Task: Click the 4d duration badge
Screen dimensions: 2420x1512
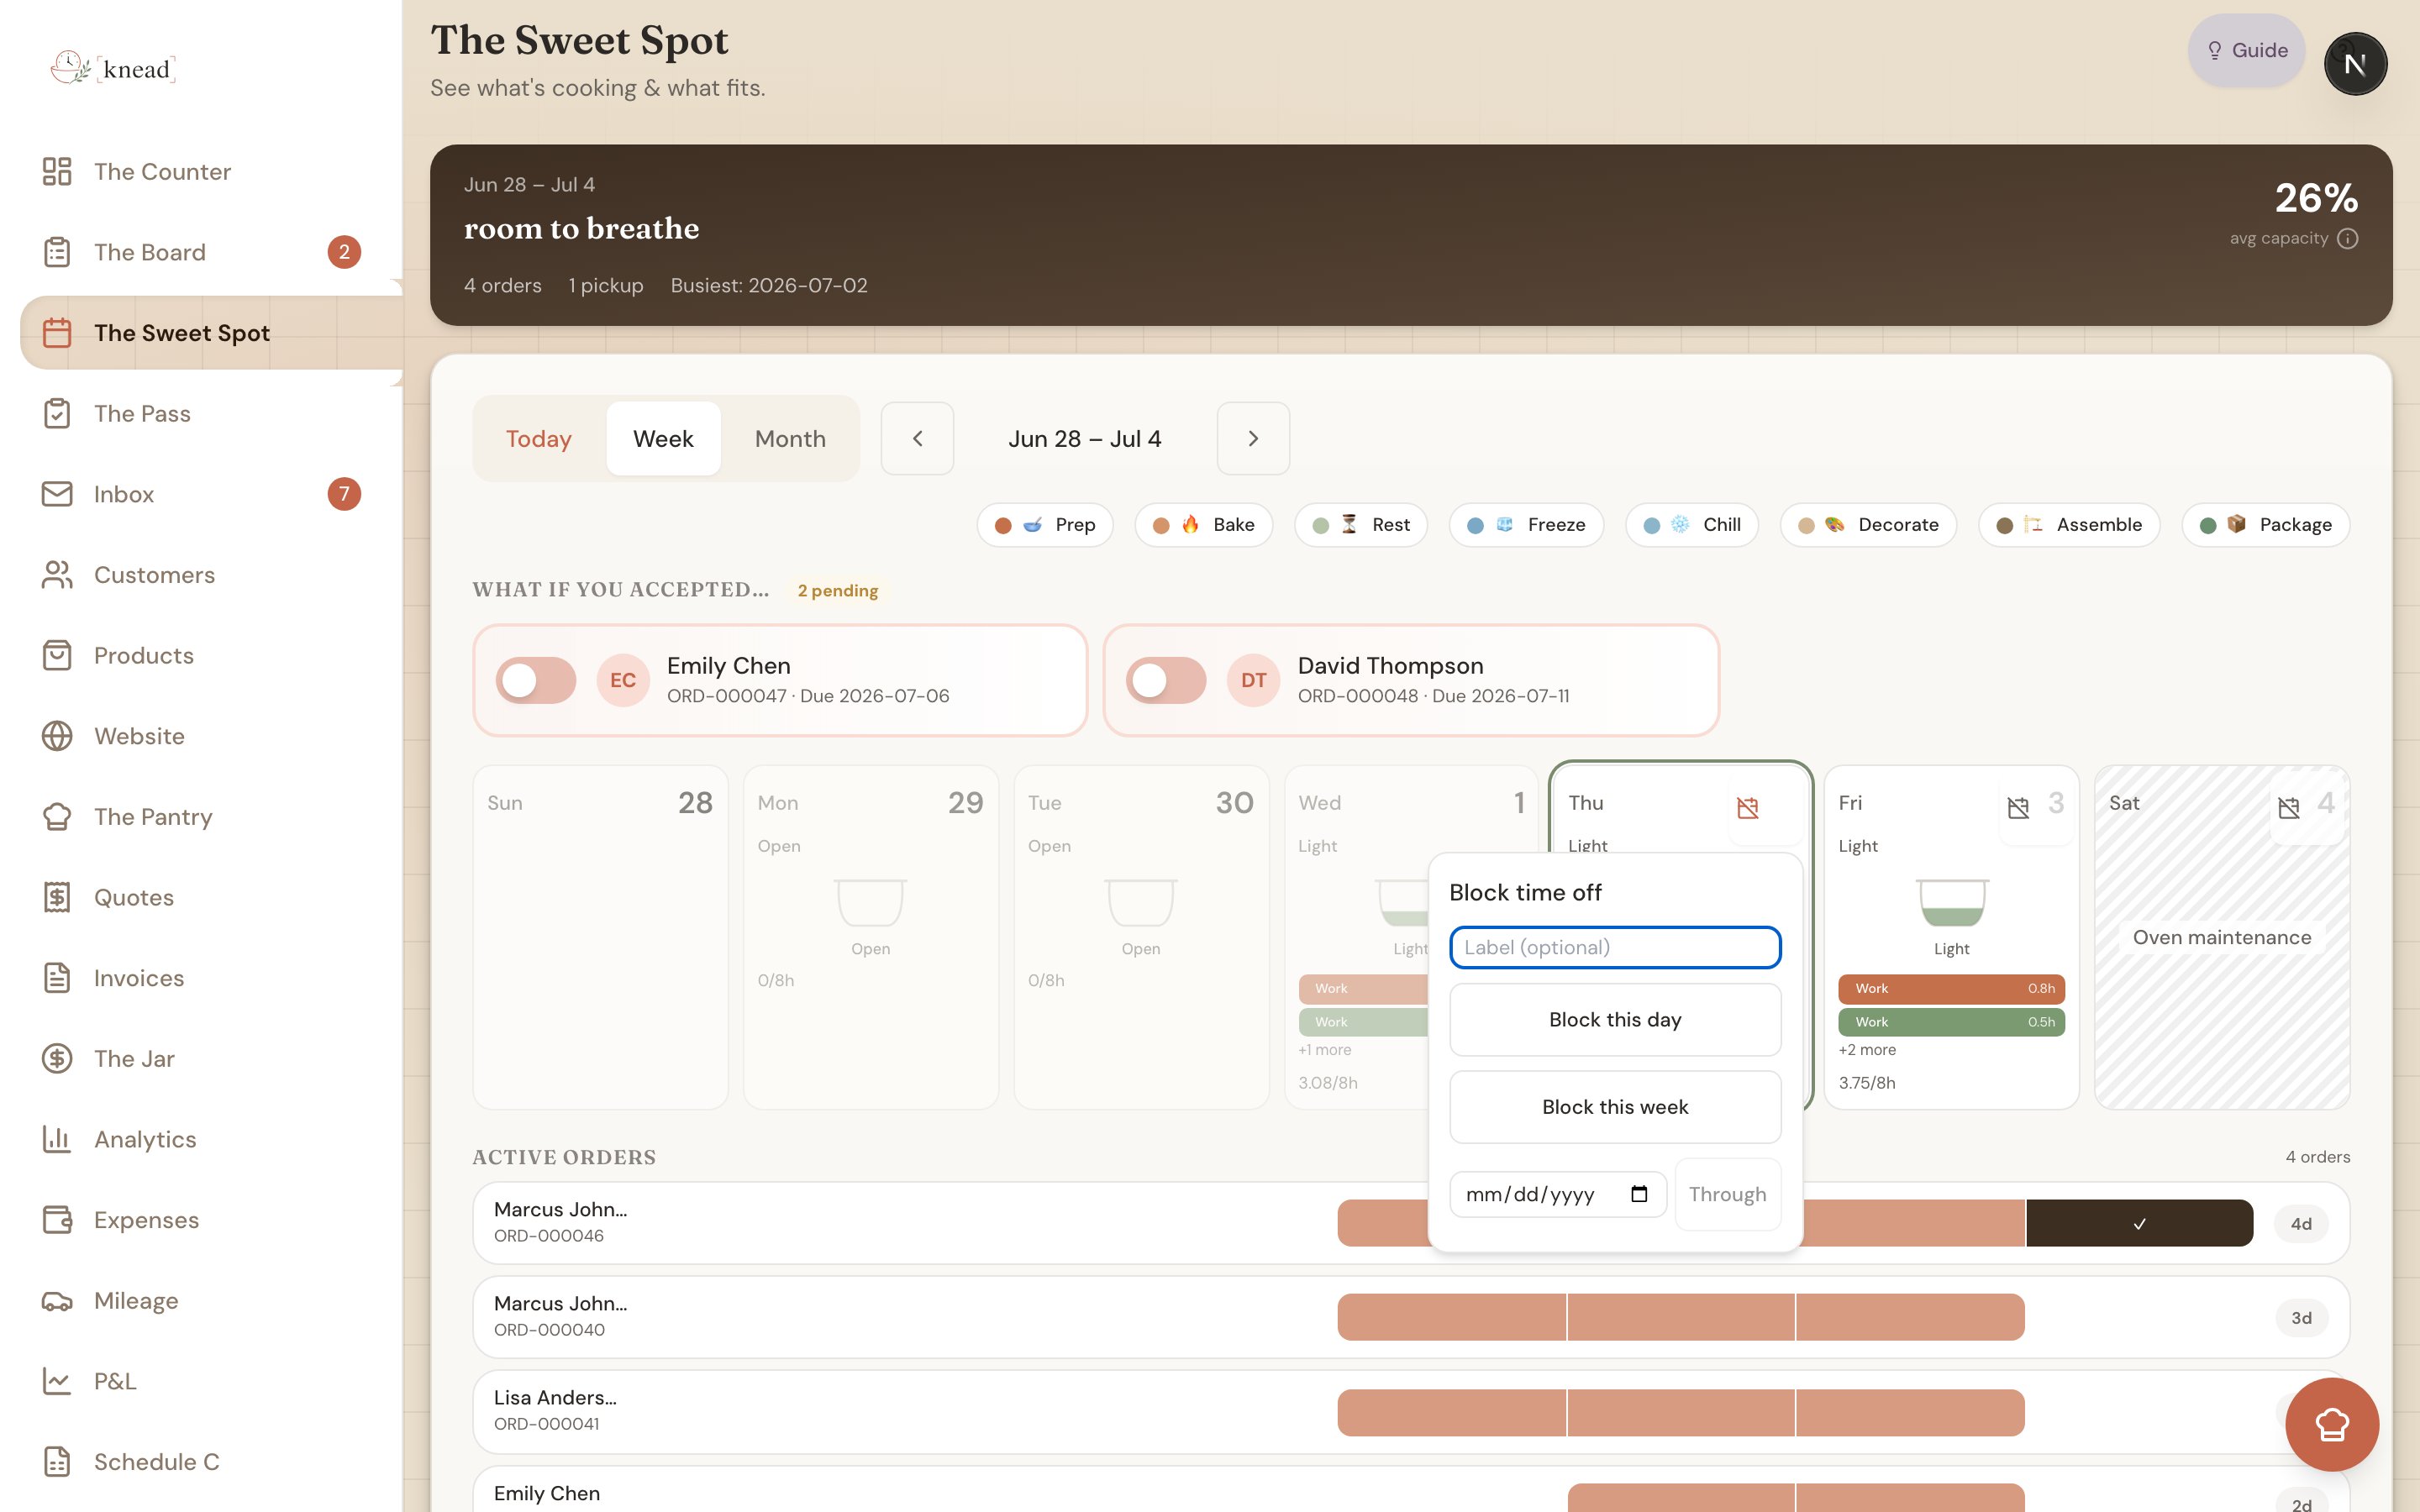Action: [2301, 1224]
